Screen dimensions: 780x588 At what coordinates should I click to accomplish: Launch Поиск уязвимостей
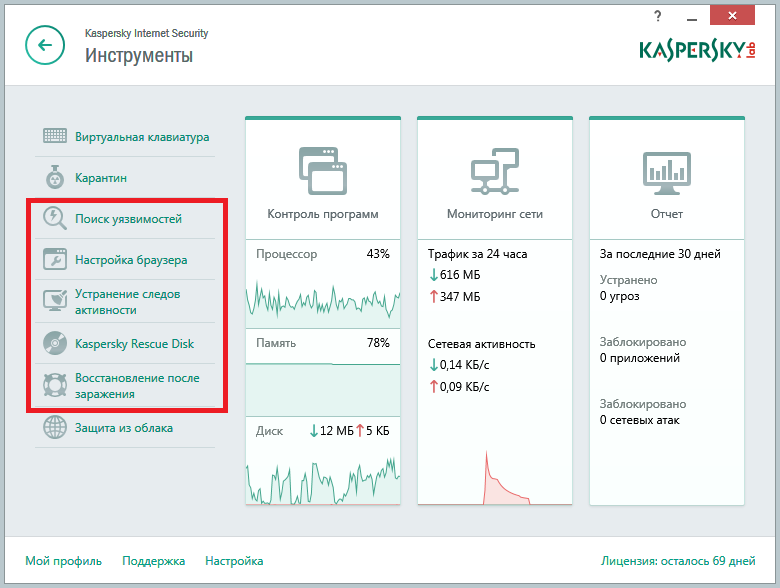click(128, 219)
